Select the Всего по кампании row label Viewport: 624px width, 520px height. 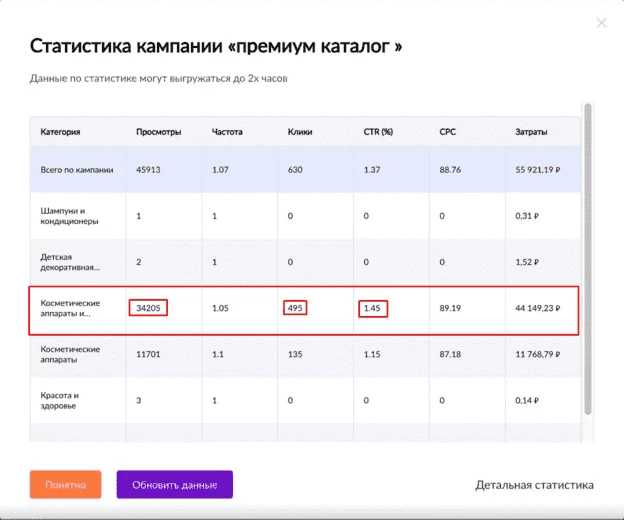tap(77, 170)
